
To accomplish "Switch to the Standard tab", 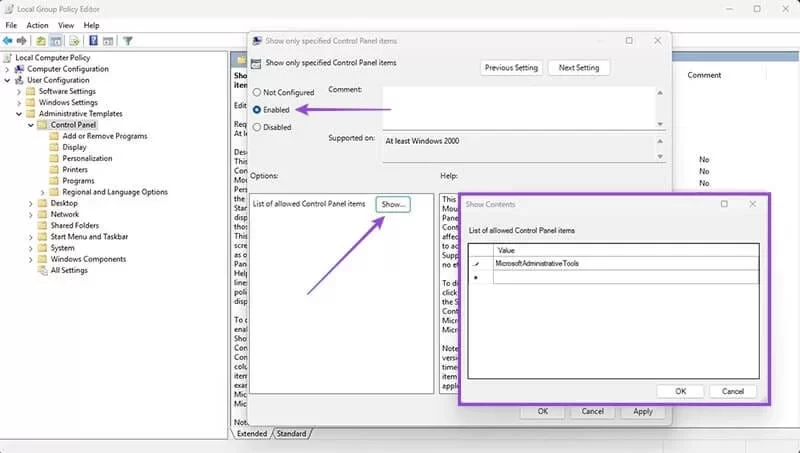I will point(291,434).
